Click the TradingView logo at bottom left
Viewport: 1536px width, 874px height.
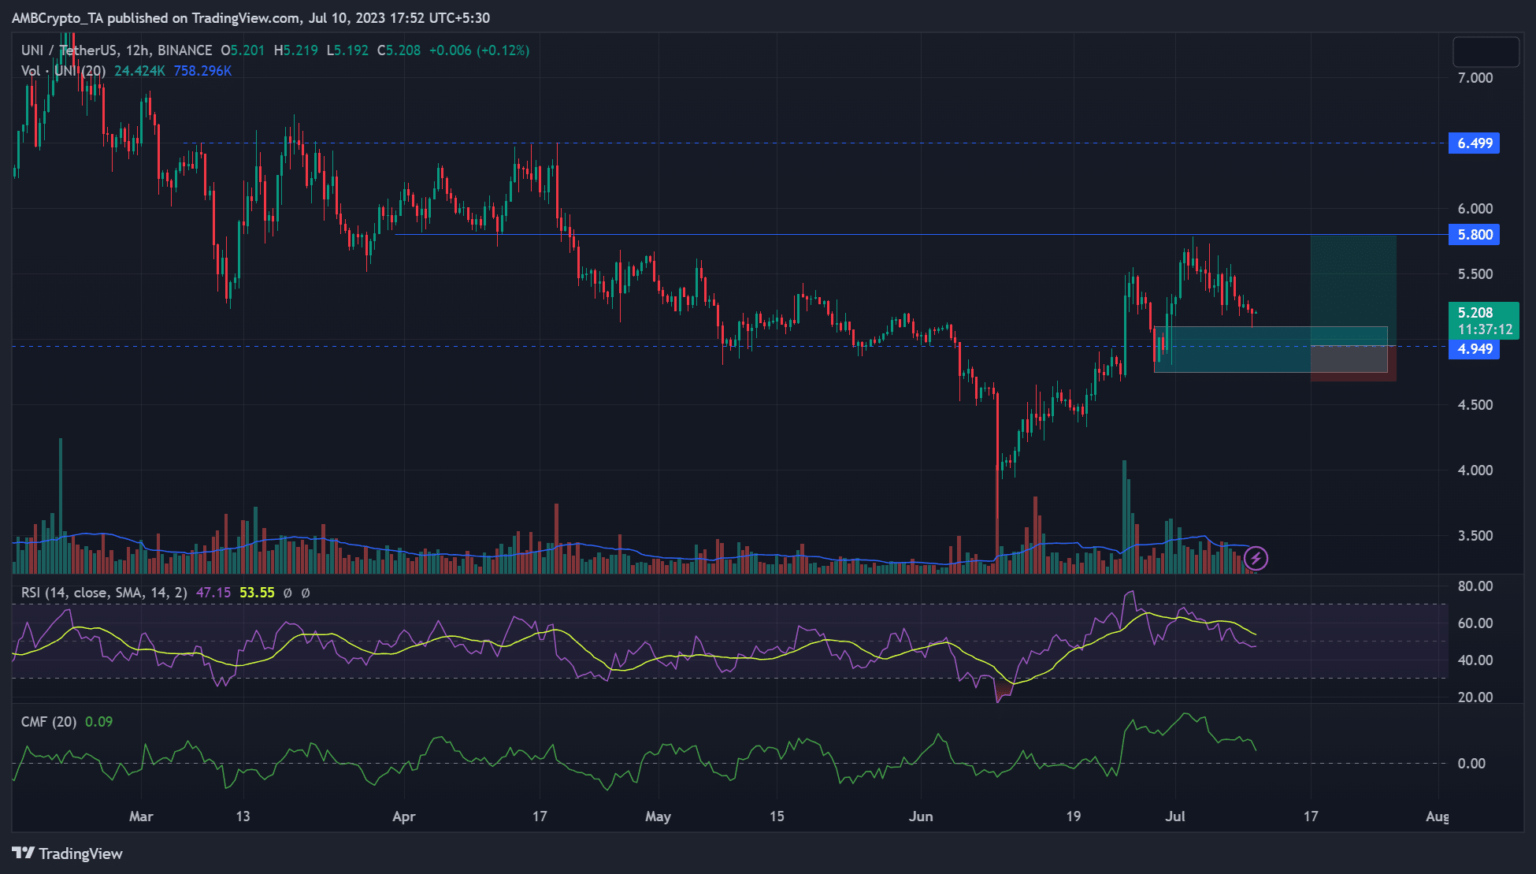[67, 853]
